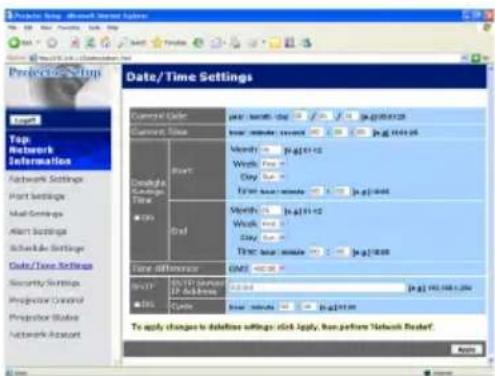This screenshot has width=495, height=376.
Task: Toggle the Daylight Savings Time ON checkbox
Action: click(x=137, y=218)
